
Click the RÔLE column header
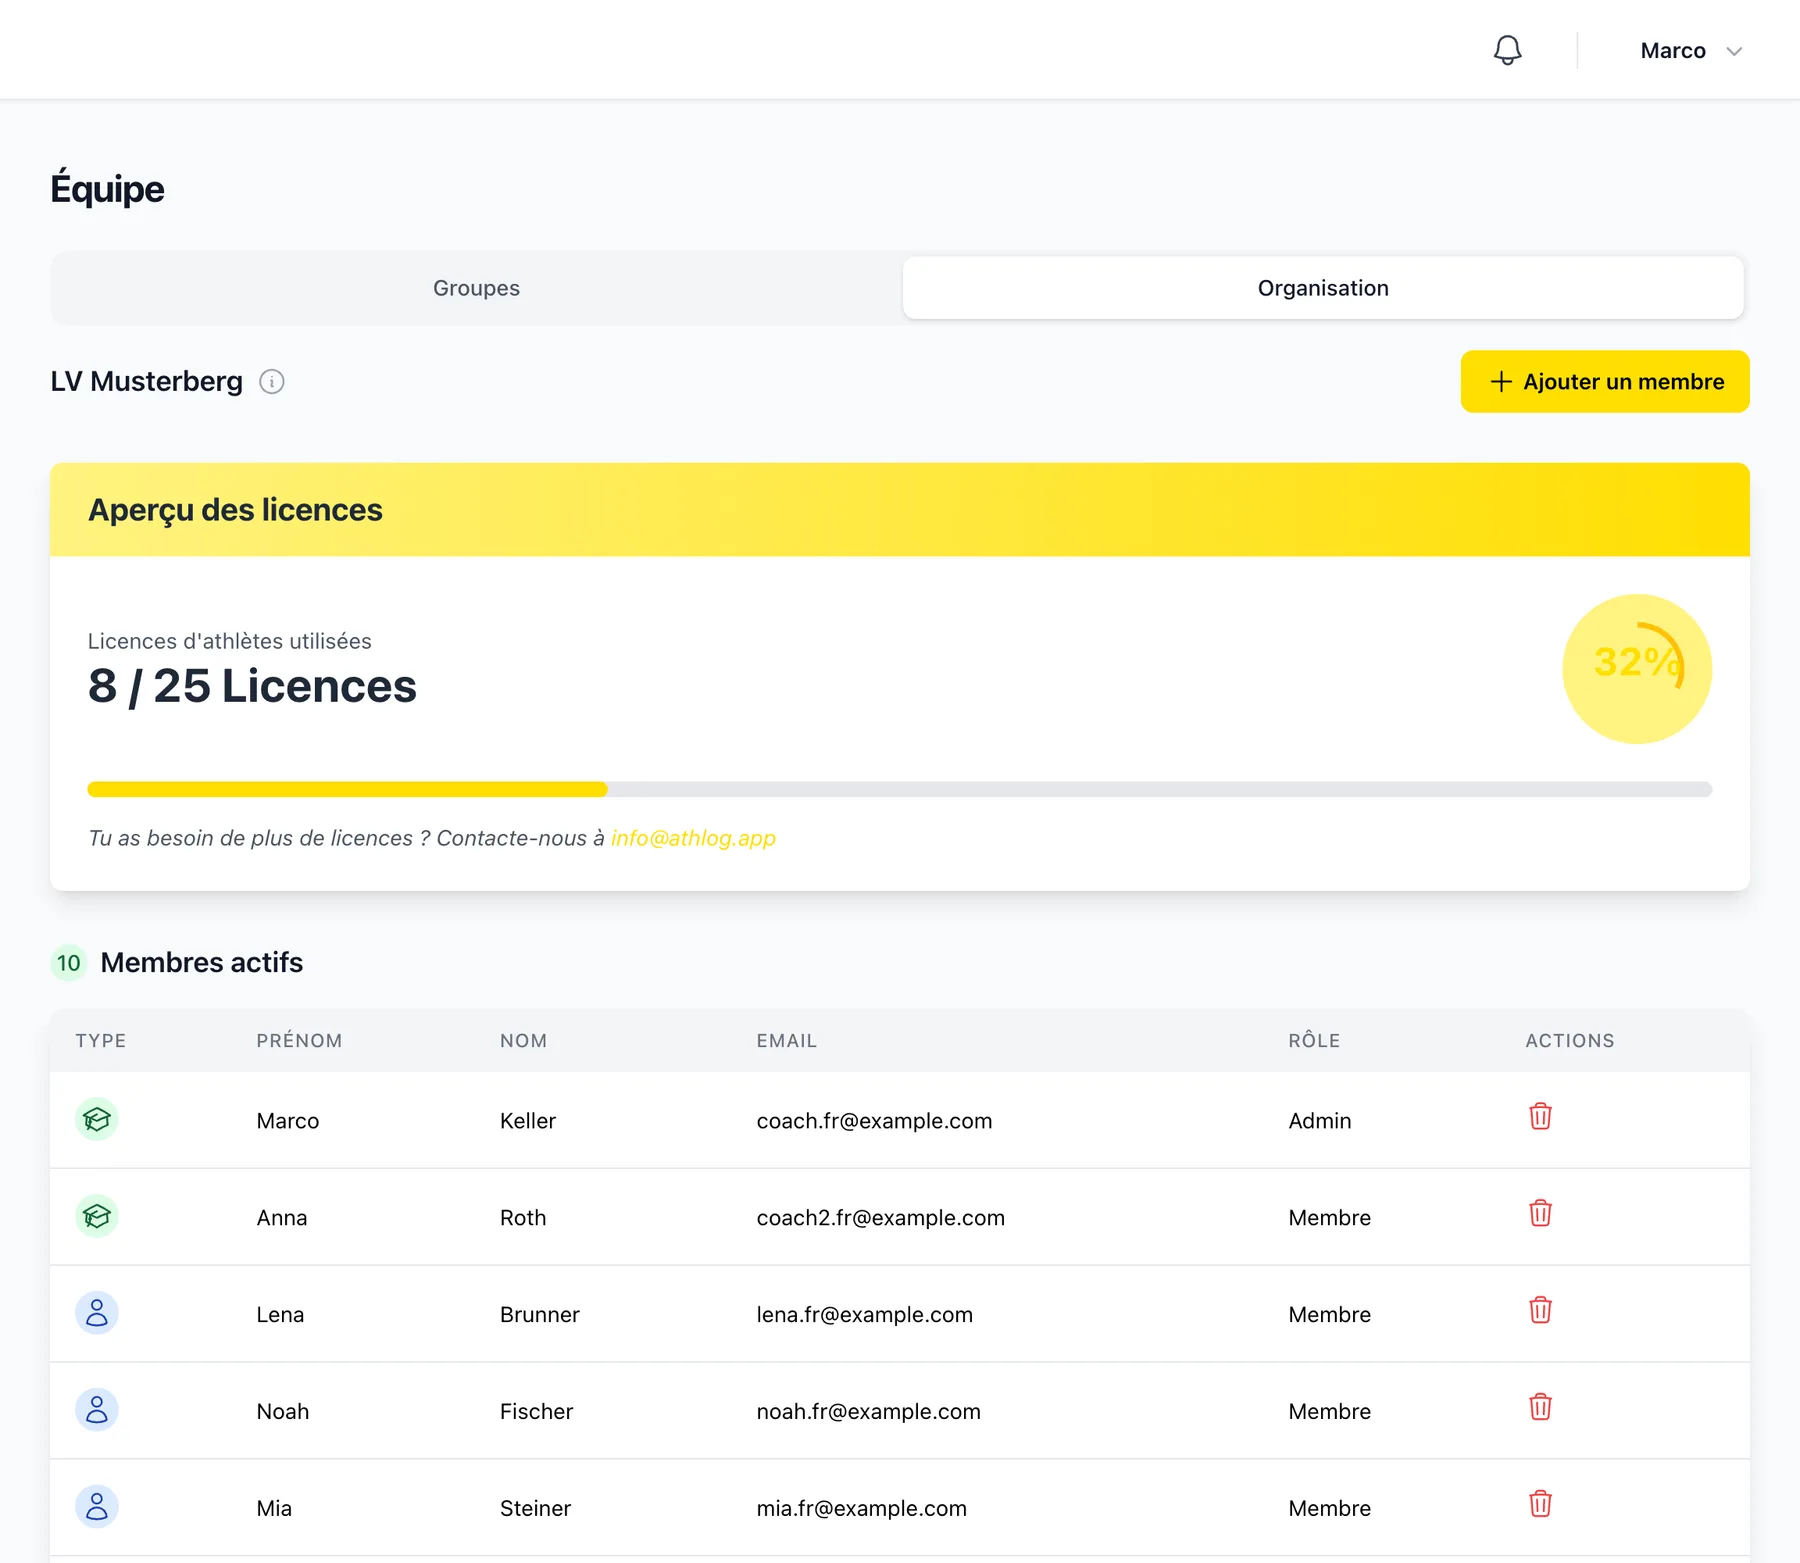(x=1314, y=1041)
